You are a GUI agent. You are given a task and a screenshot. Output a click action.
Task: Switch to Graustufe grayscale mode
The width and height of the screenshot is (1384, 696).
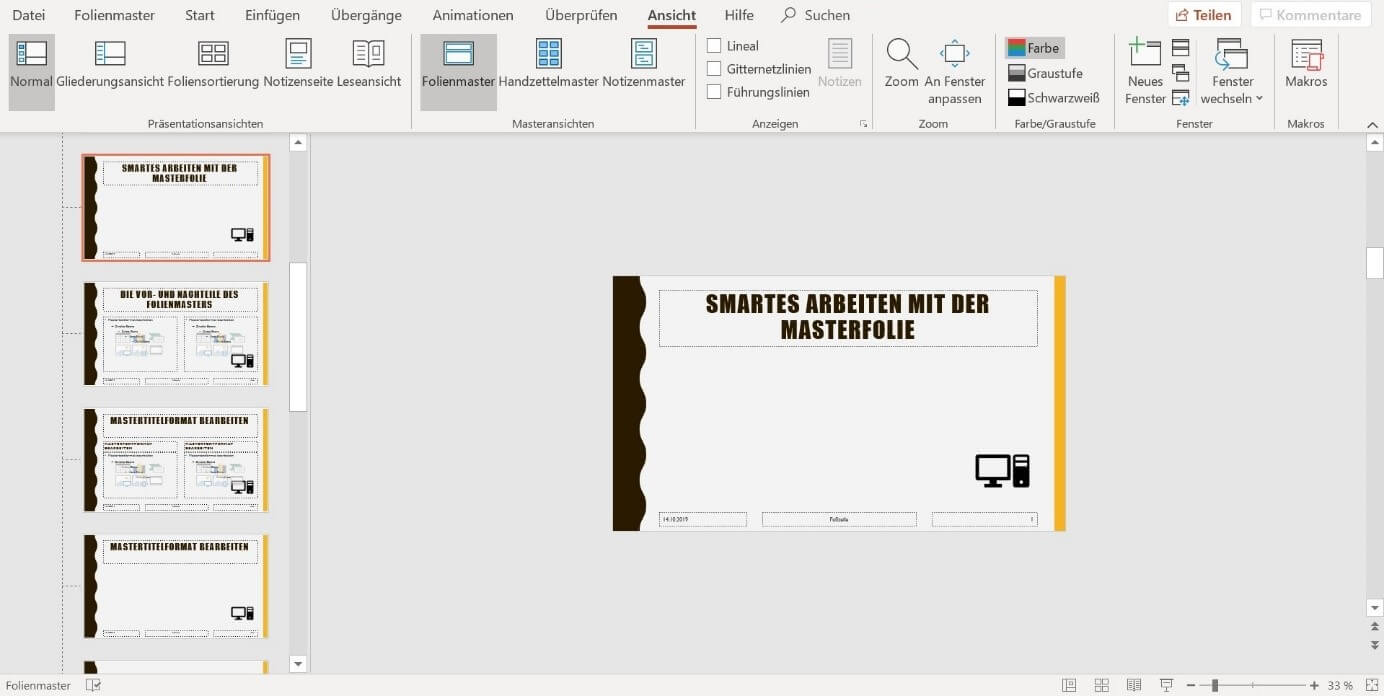point(1045,73)
